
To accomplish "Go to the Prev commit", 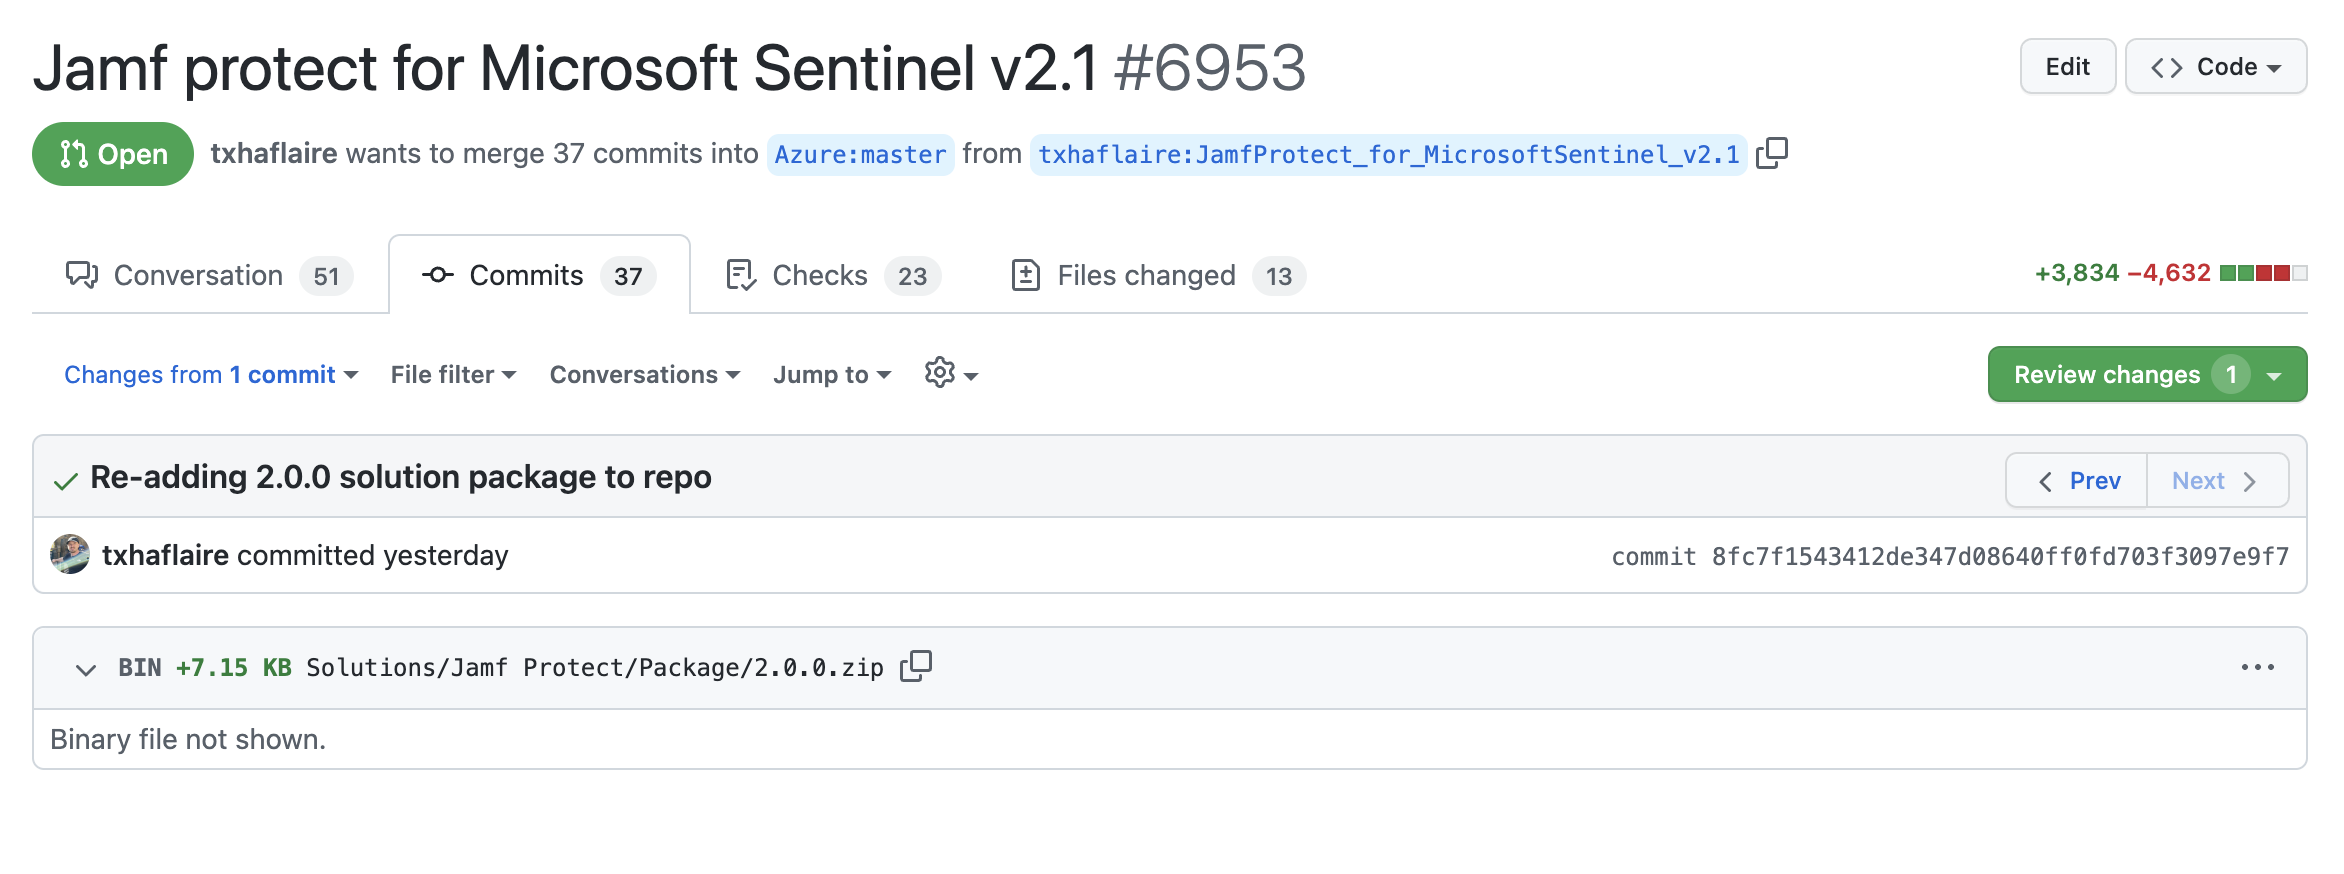I will coord(2077,481).
